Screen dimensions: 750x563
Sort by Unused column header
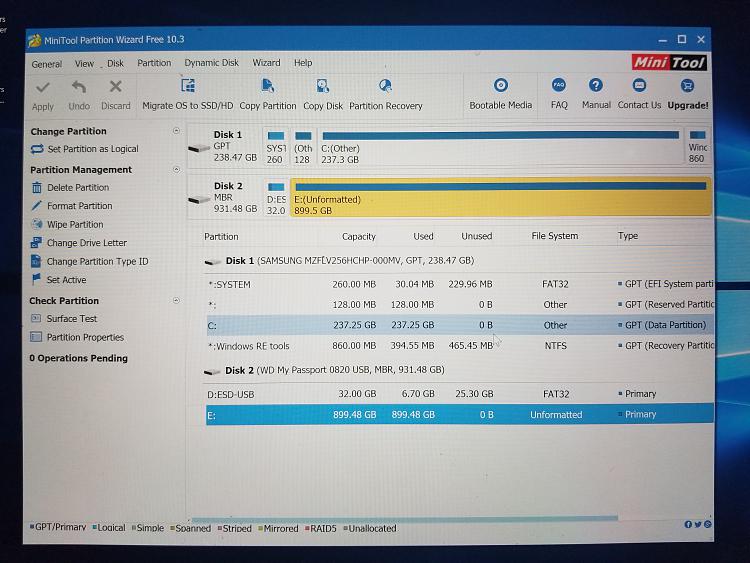[476, 236]
